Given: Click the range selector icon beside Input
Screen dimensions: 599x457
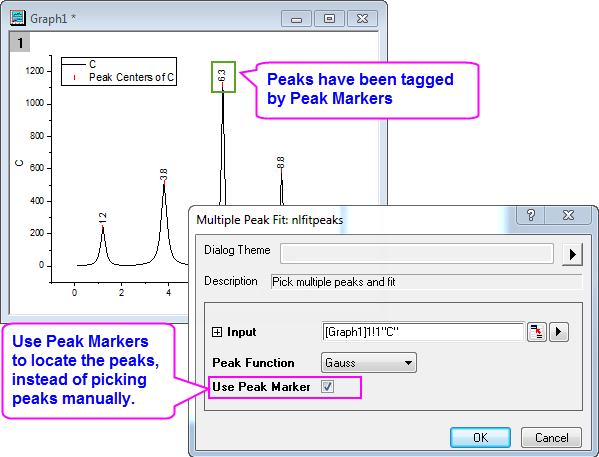Looking at the screenshot, I should coord(537,332).
